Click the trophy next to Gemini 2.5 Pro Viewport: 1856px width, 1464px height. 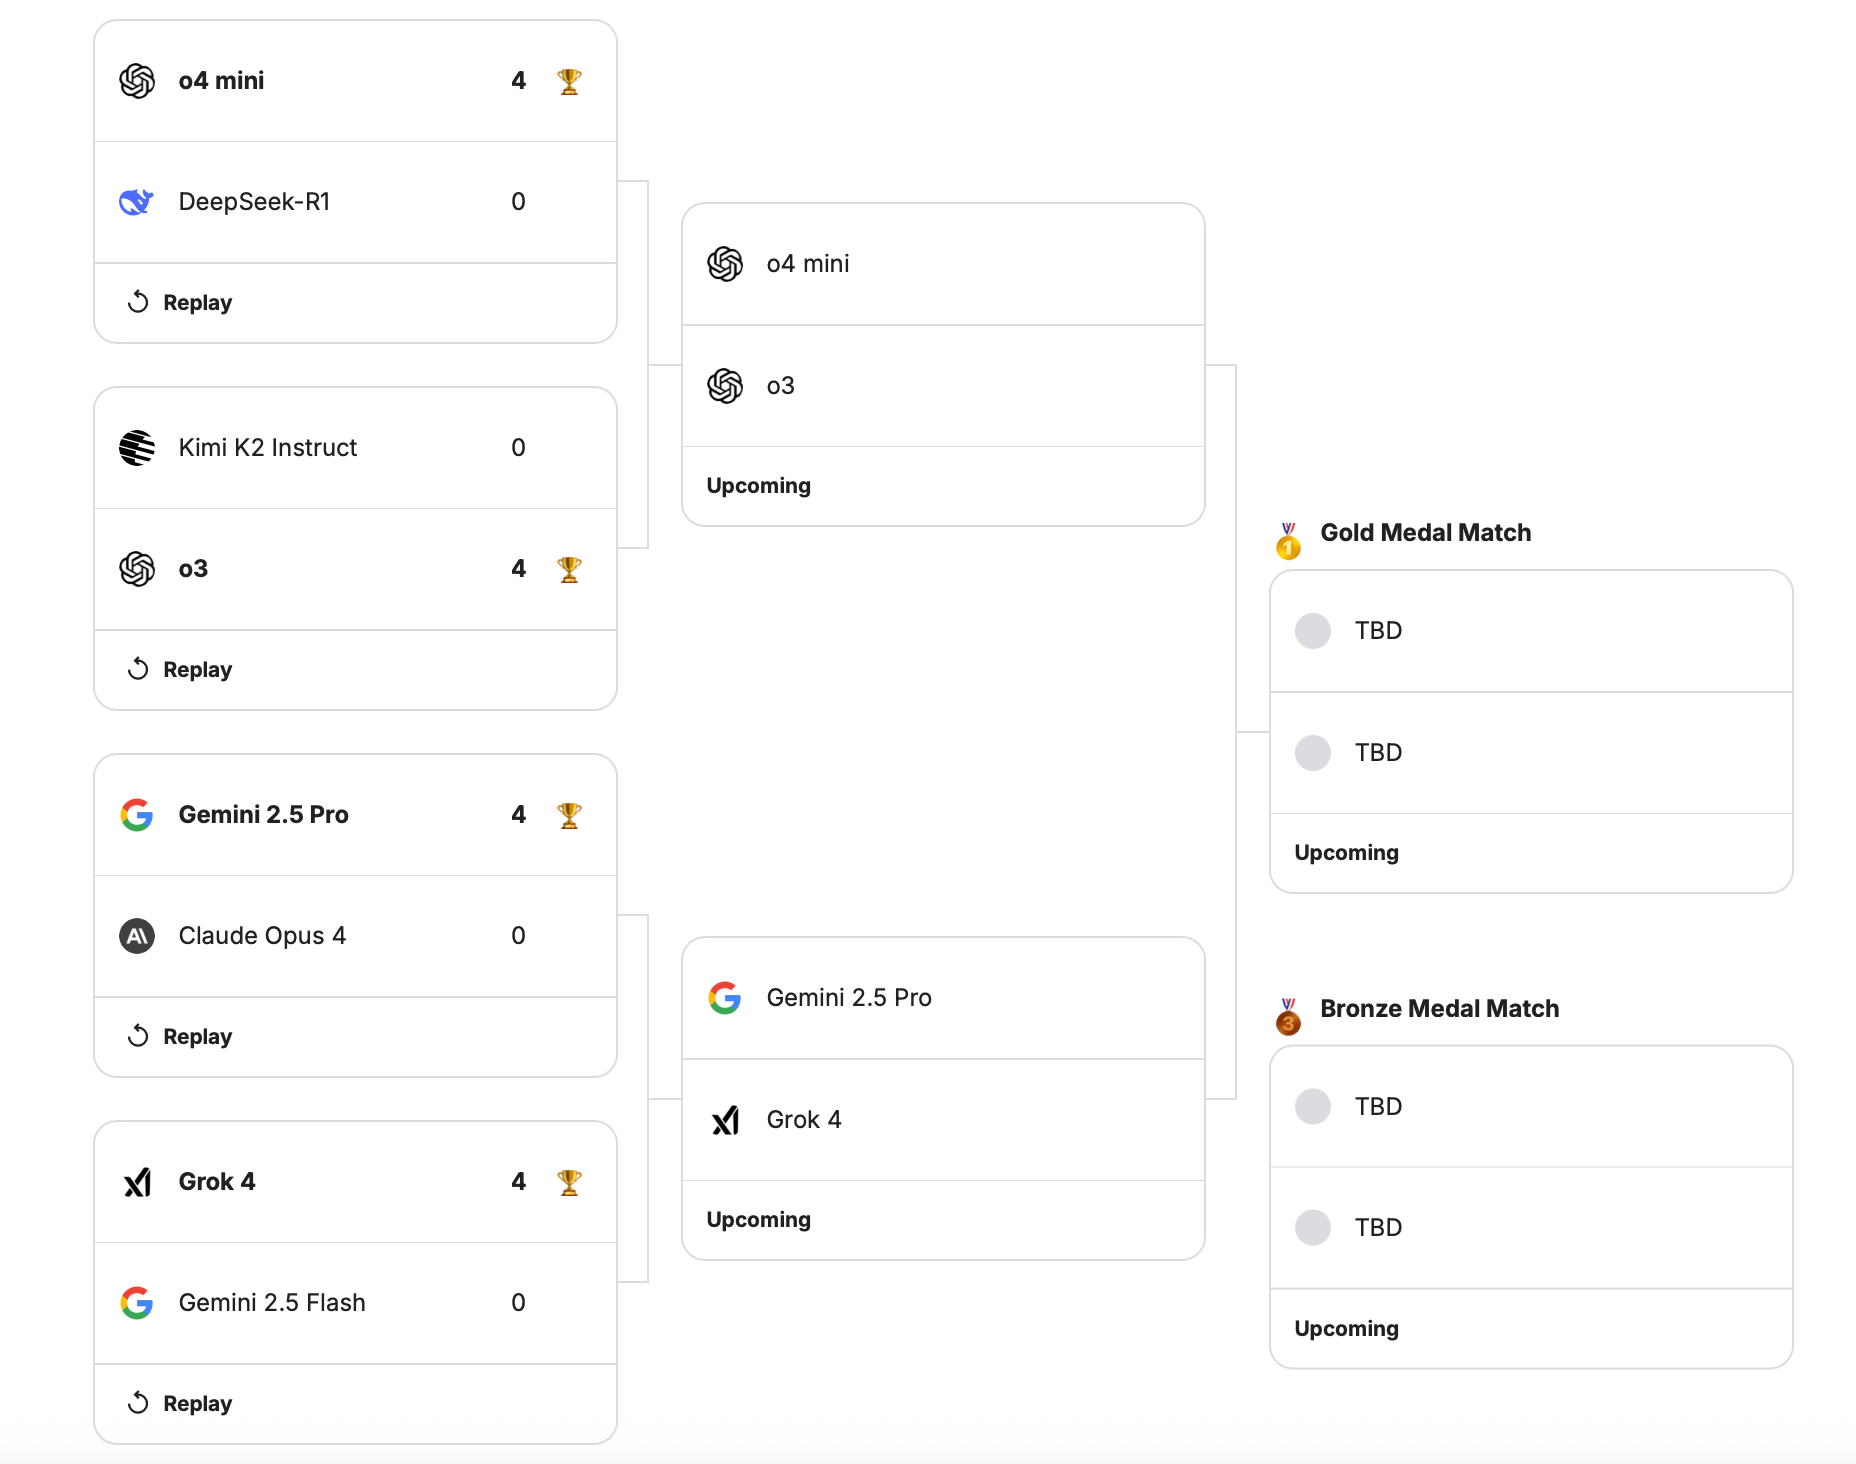pos(569,815)
